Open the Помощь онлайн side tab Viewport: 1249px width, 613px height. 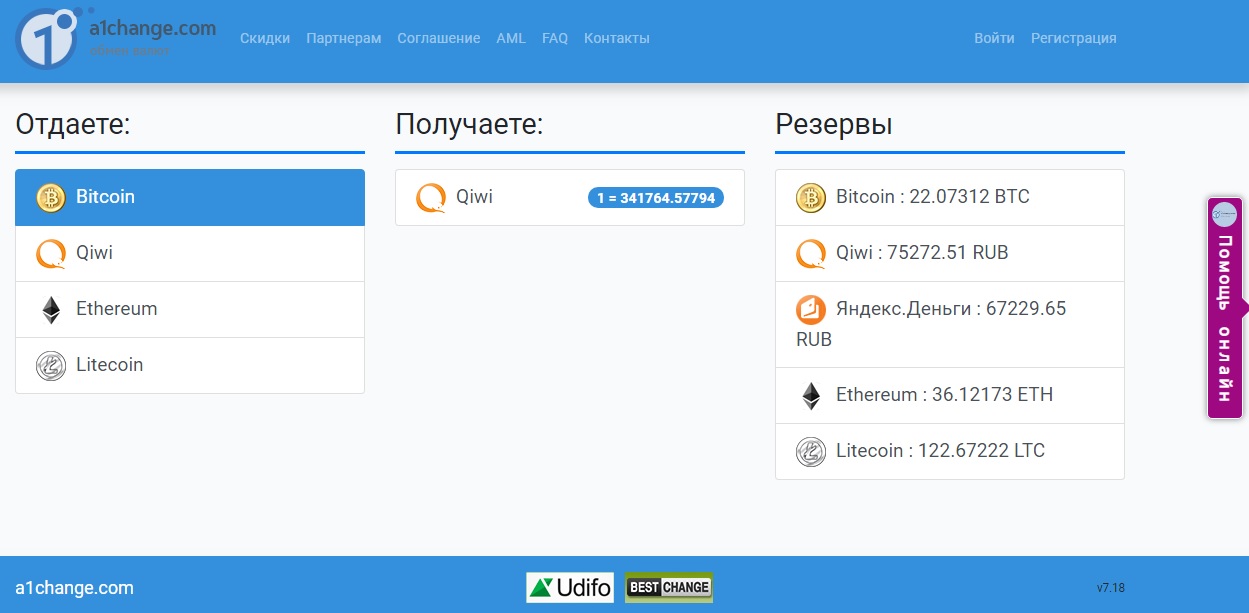point(1225,308)
